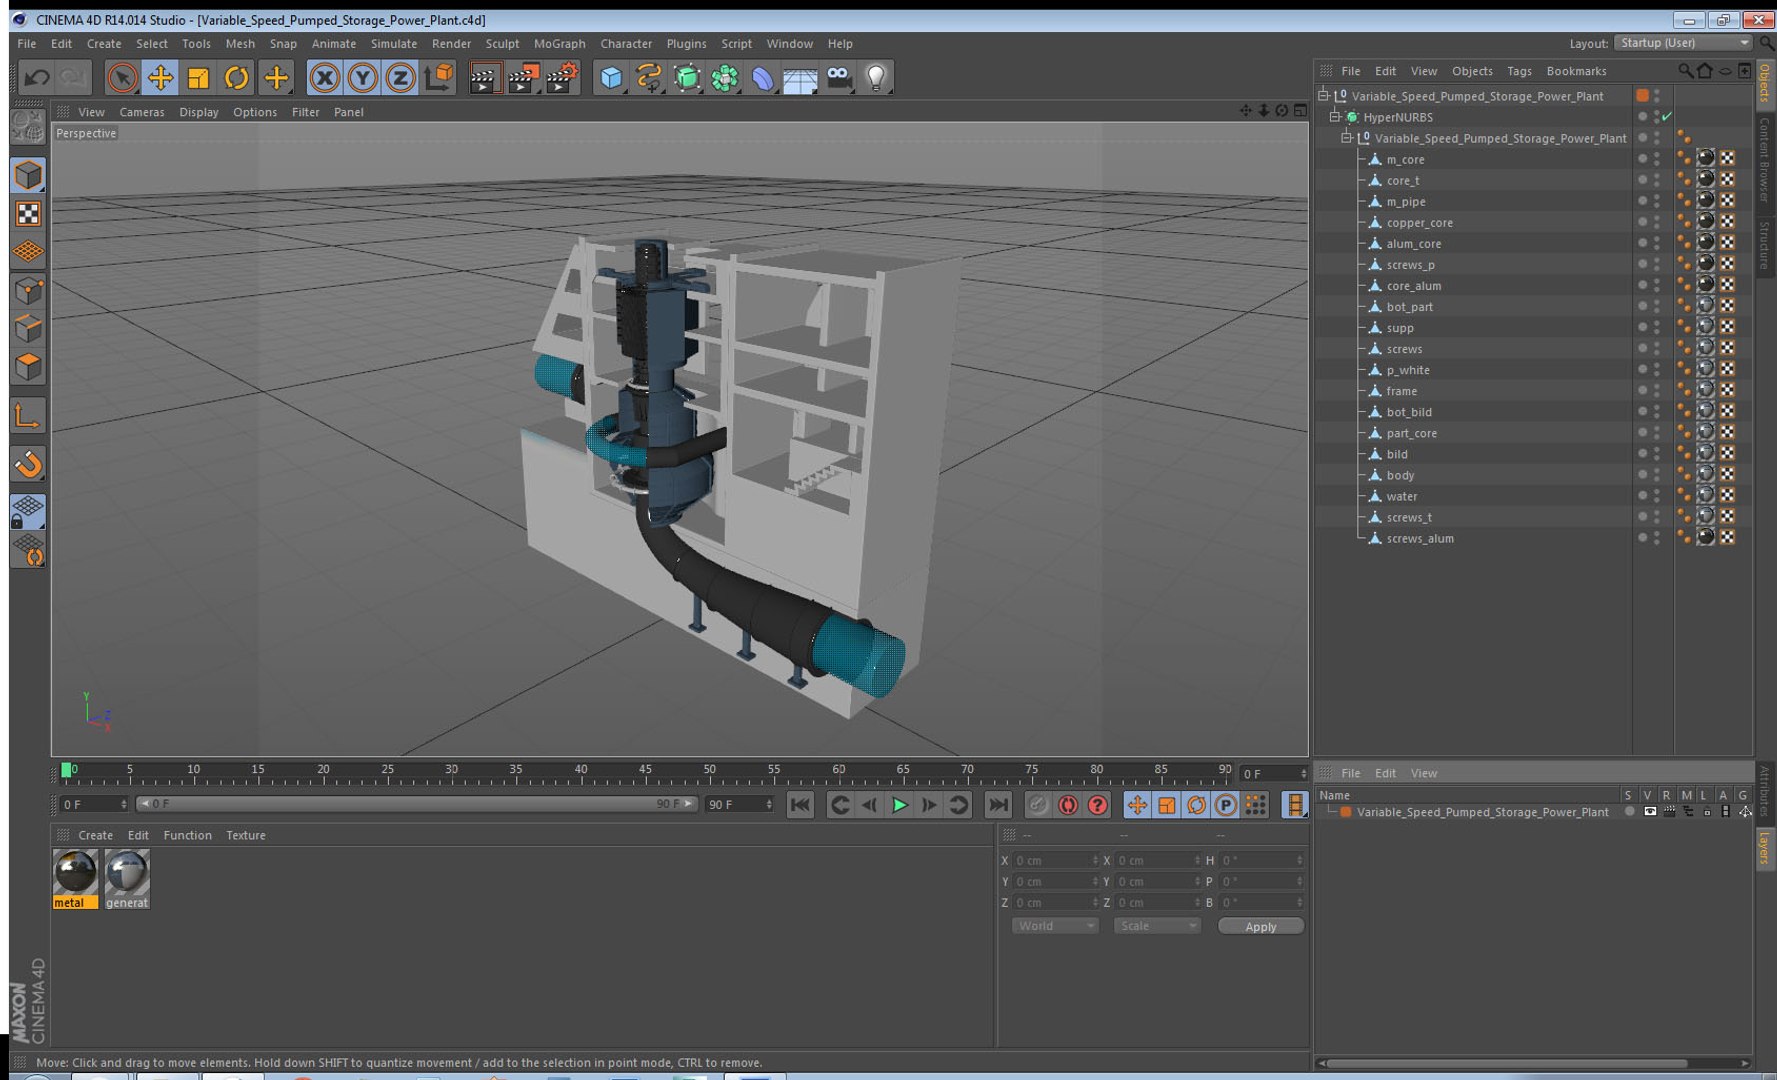Open the MoGraph menu

559,44
